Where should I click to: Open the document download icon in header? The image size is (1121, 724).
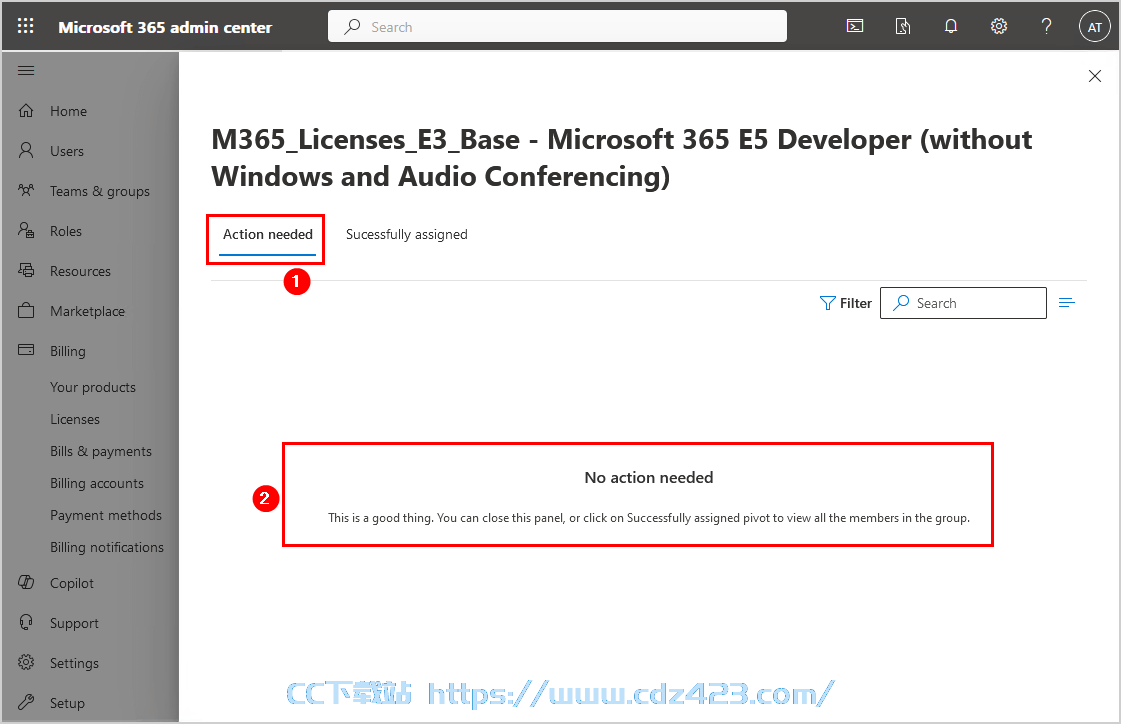pyautogui.click(x=903, y=26)
